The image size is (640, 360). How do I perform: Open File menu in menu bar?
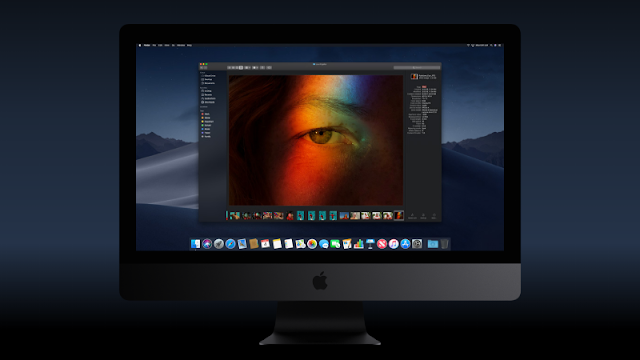click(x=154, y=45)
